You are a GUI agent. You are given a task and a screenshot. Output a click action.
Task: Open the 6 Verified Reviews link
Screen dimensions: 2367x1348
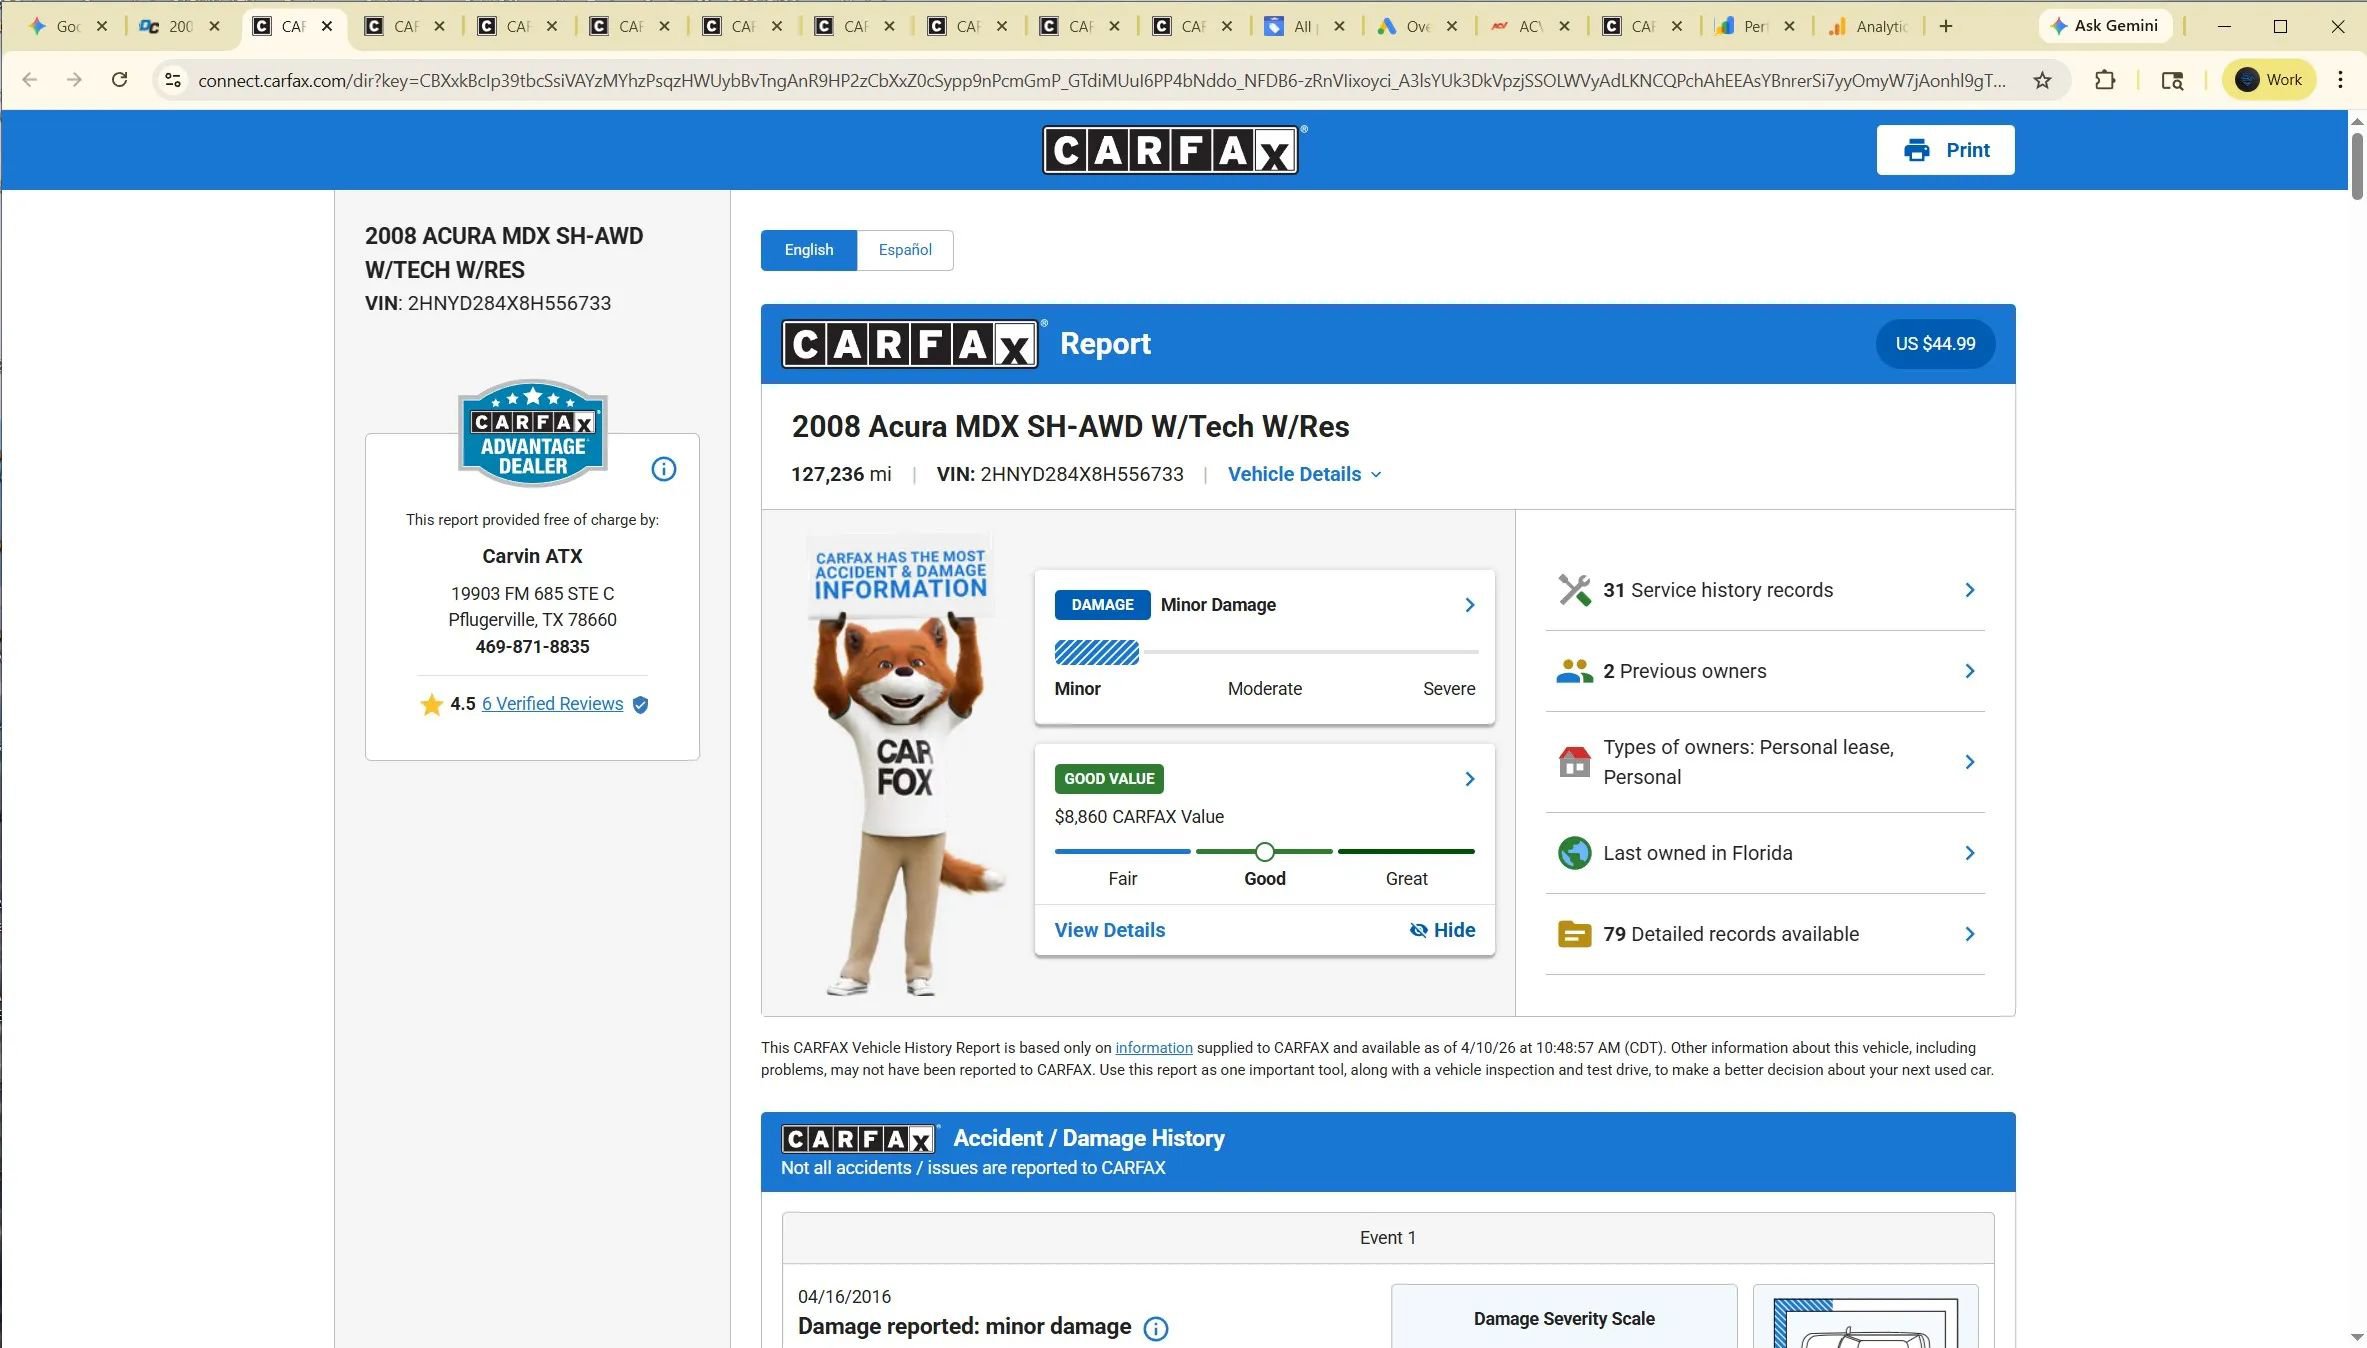click(552, 704)
